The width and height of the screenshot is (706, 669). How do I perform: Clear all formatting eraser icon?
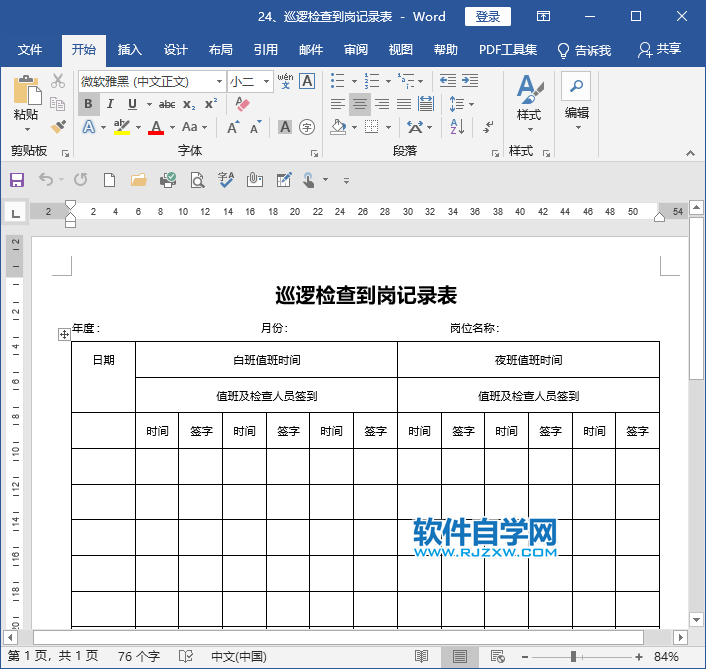point(242,104)
